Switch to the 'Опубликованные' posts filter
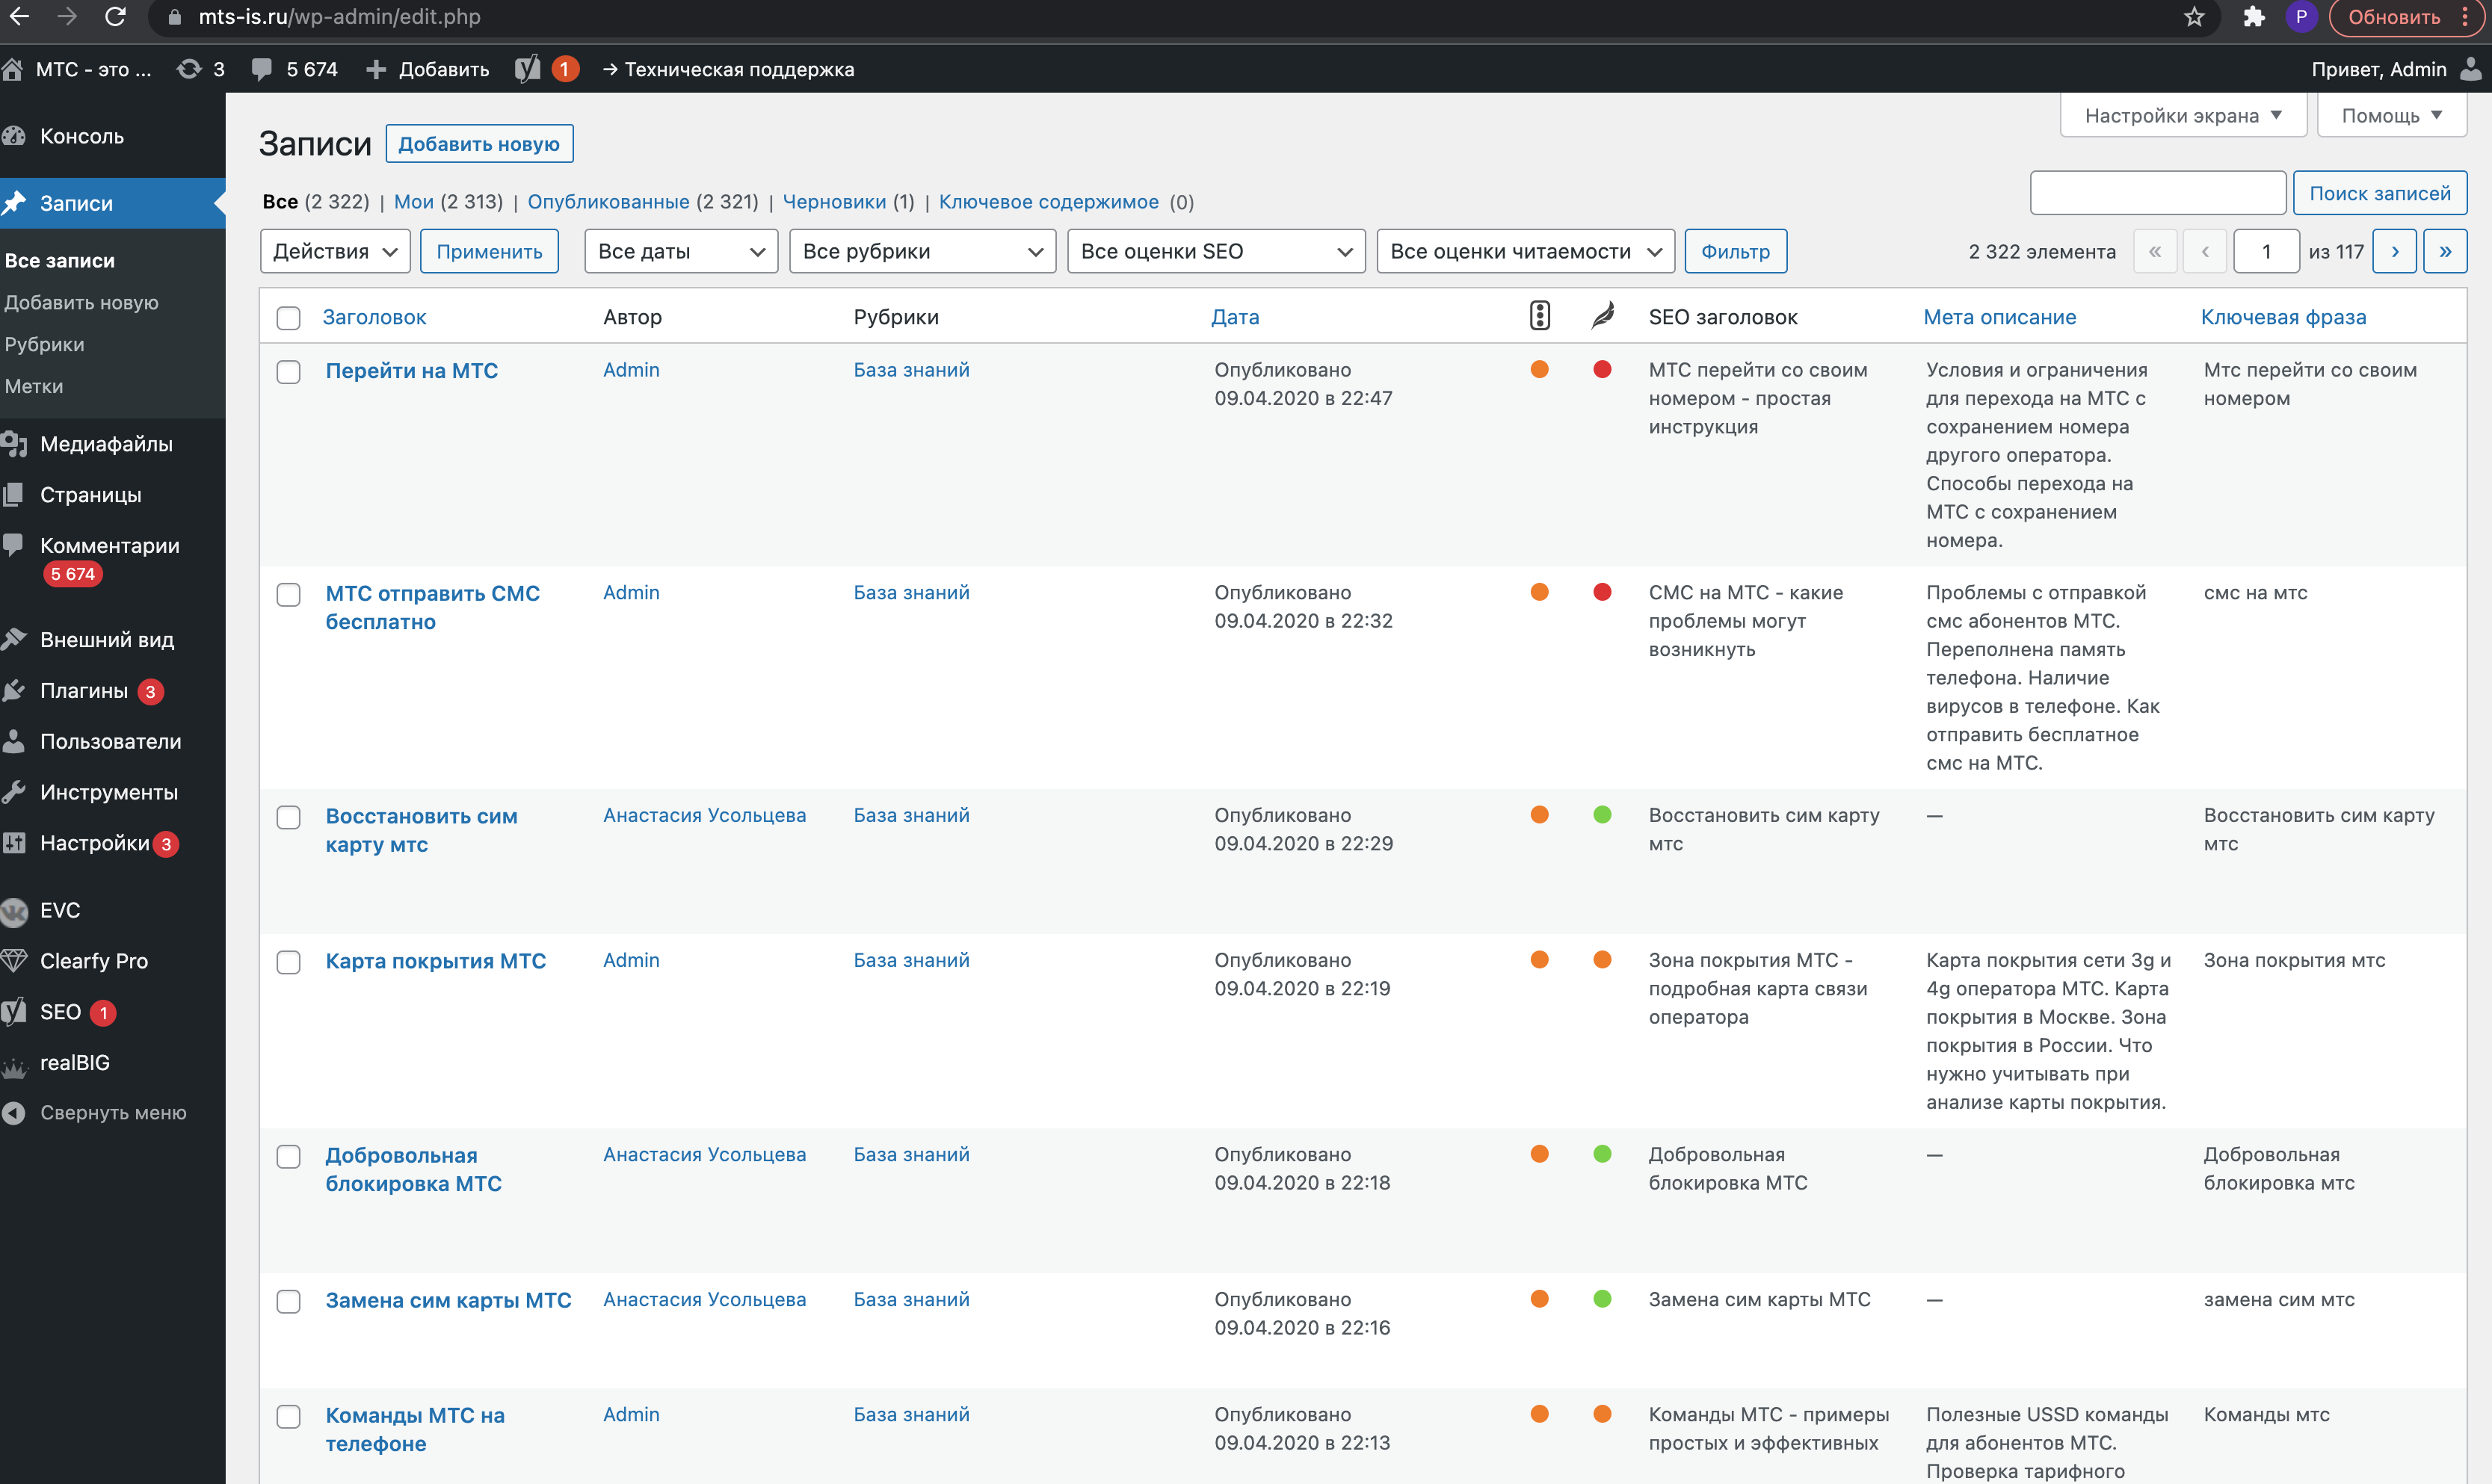 (x=608, y=201)
